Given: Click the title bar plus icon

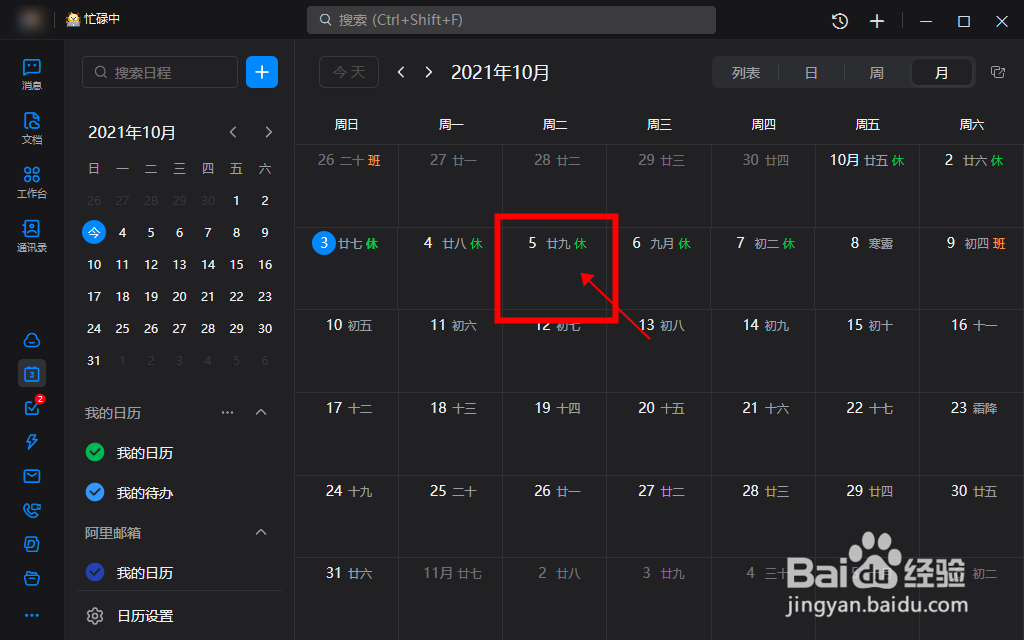Looking at the screenshot, I should click(877, 21).
